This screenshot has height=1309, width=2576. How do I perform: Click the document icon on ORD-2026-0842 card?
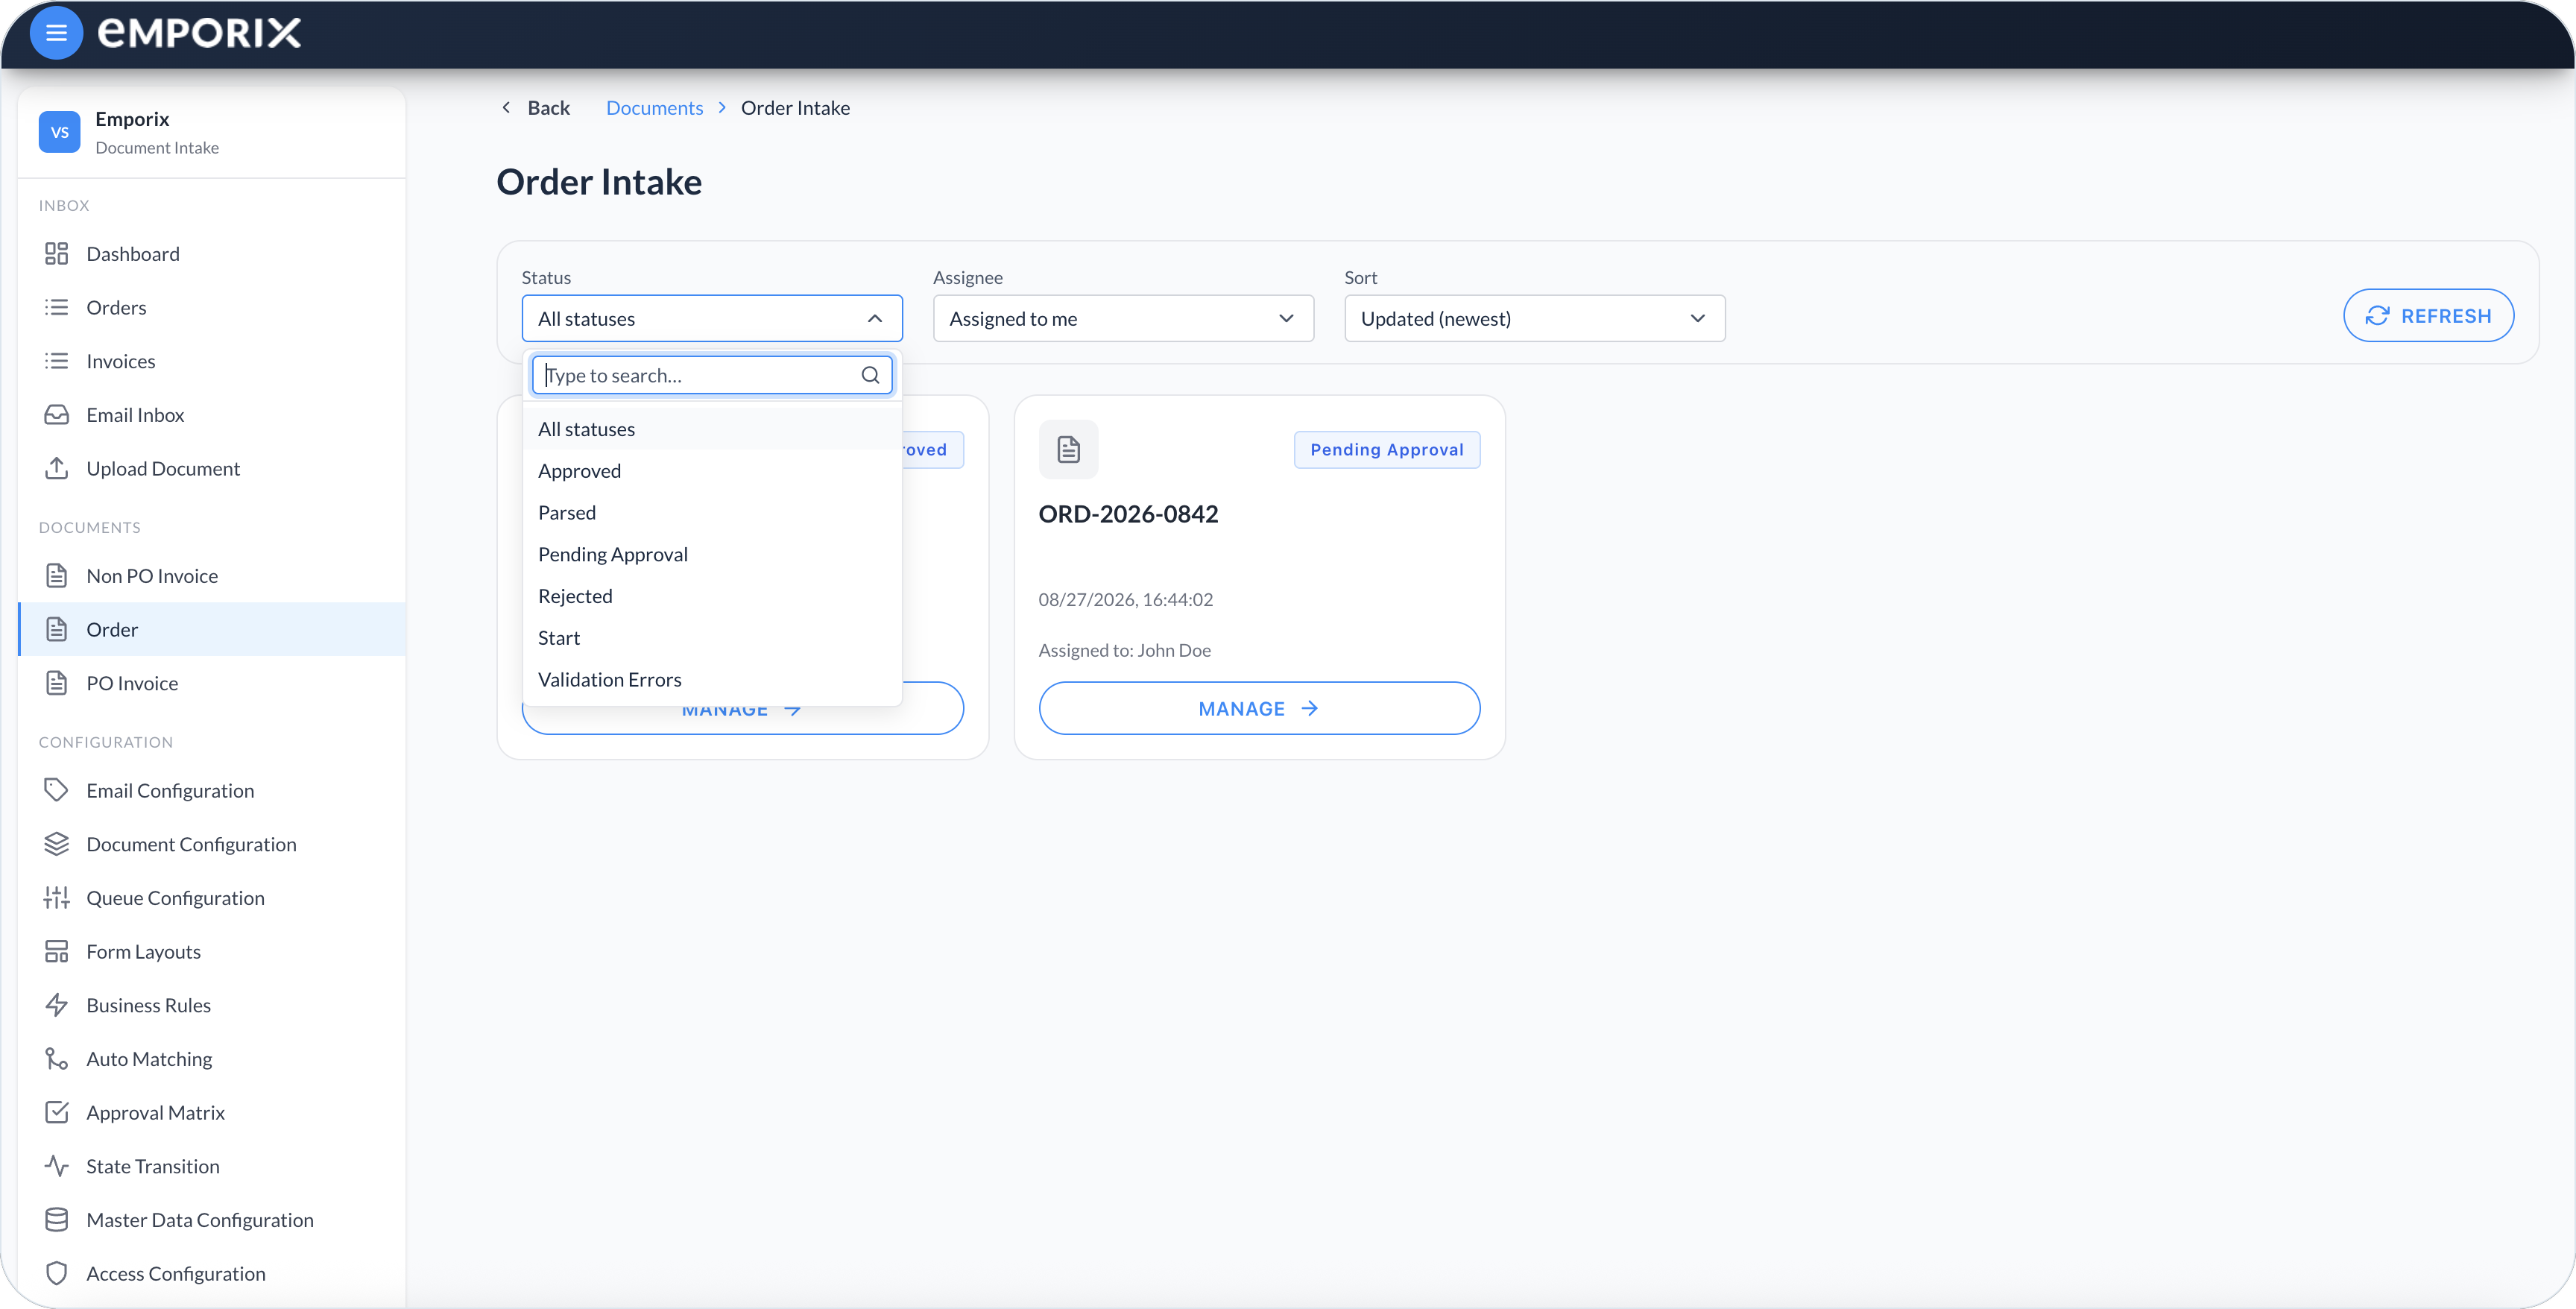pyautogui.click(x=1068, y=449)
